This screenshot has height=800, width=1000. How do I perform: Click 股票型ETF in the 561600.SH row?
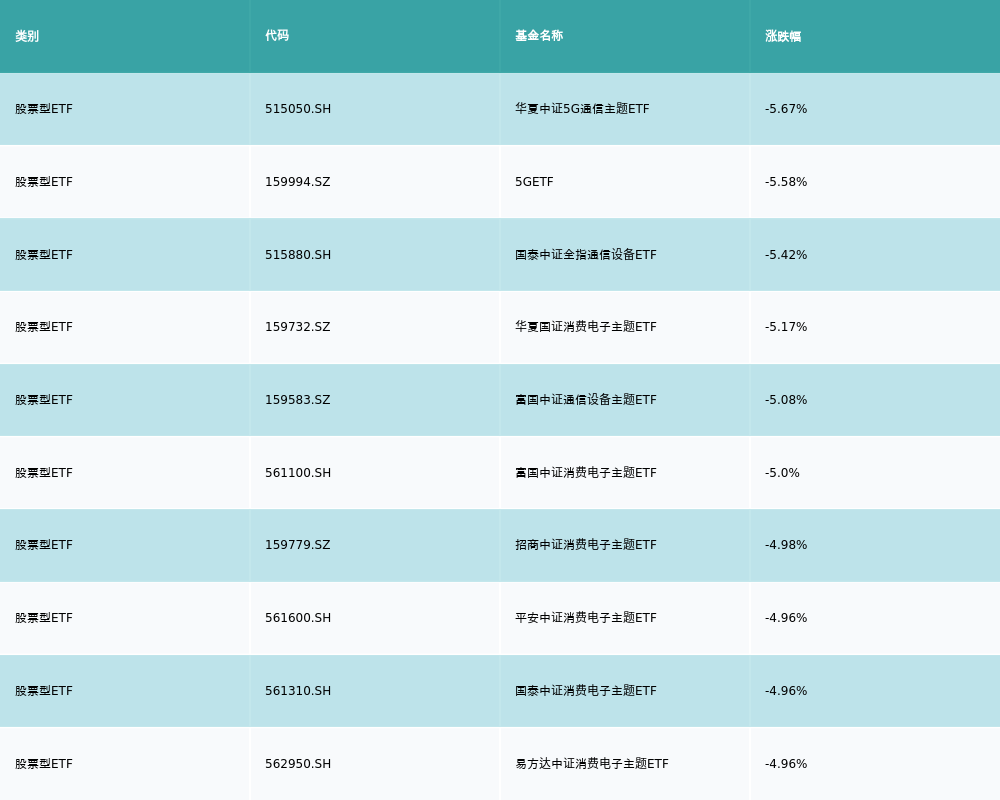[44, 618]
